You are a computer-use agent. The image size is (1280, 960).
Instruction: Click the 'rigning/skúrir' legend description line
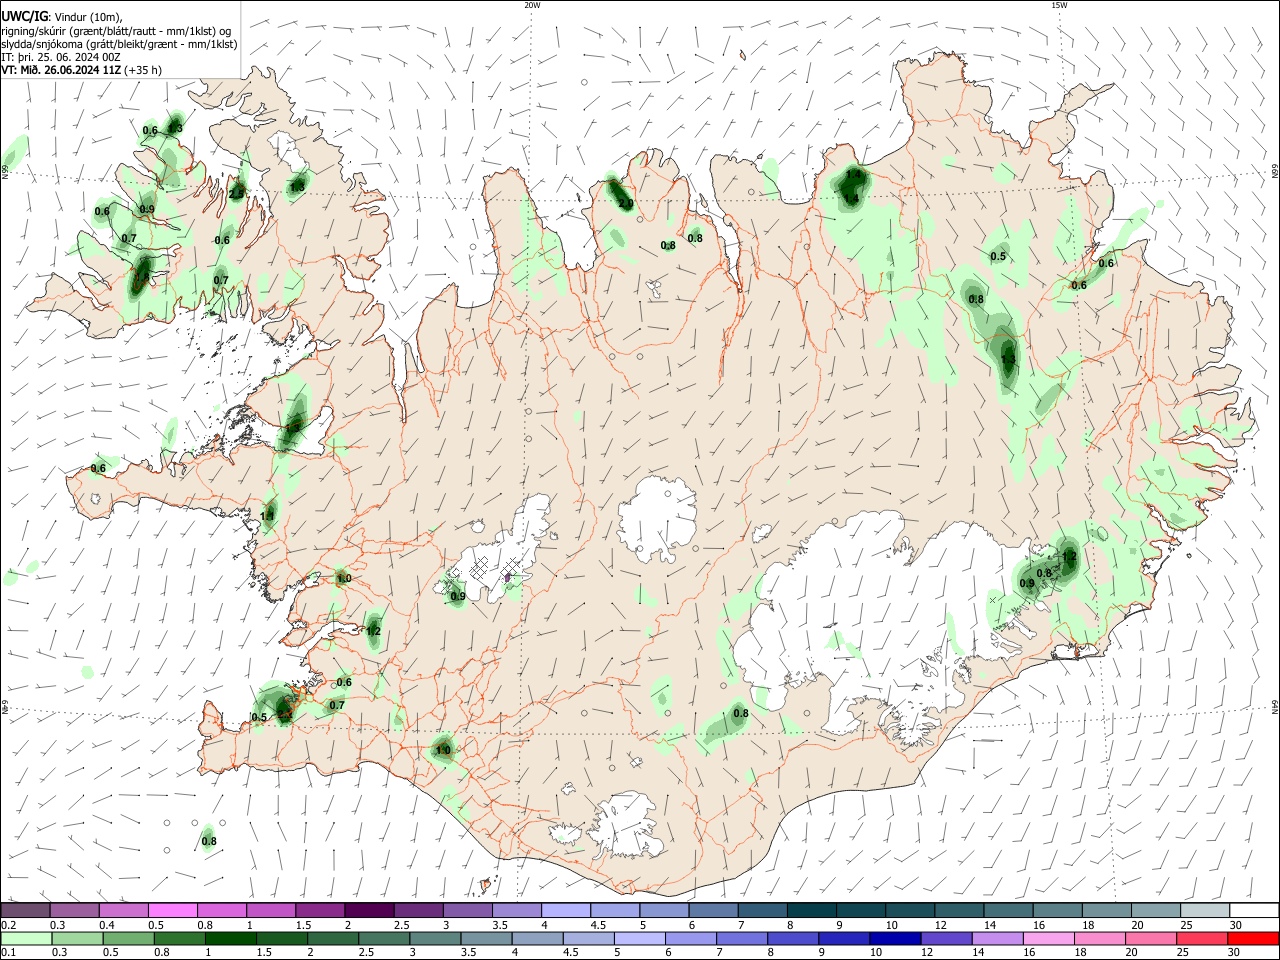(116, 30)
